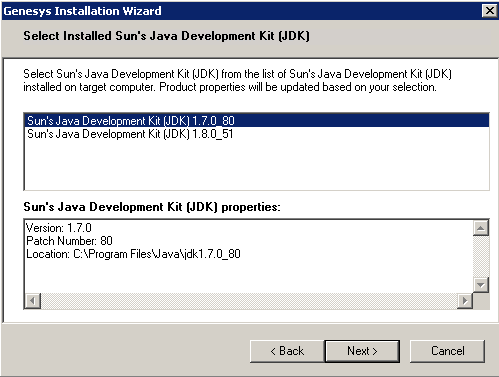Image resolution: width=499 pixels, height=377 pixels.
Task: Click the properties box scroll left arrow
Action: (33, 301)
